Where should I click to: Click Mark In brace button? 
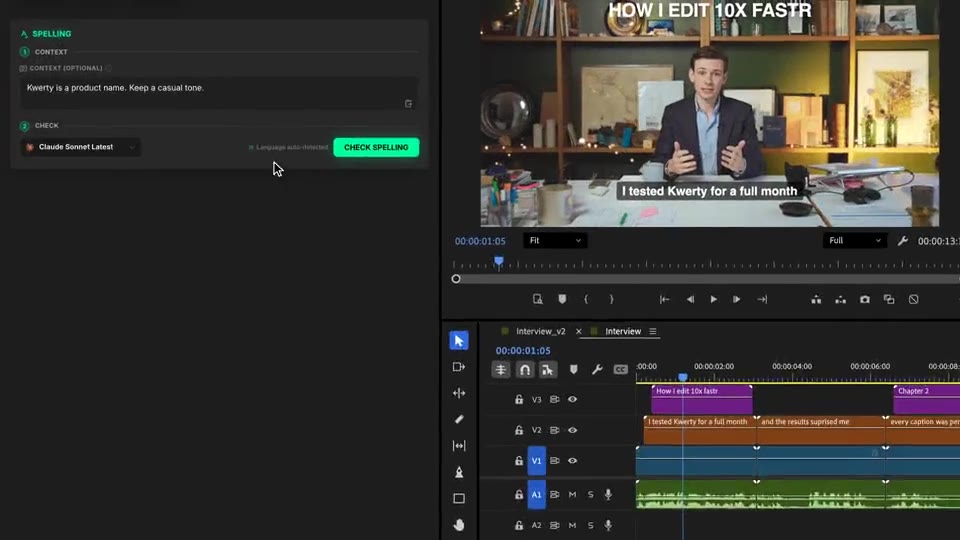coord(586,299)
